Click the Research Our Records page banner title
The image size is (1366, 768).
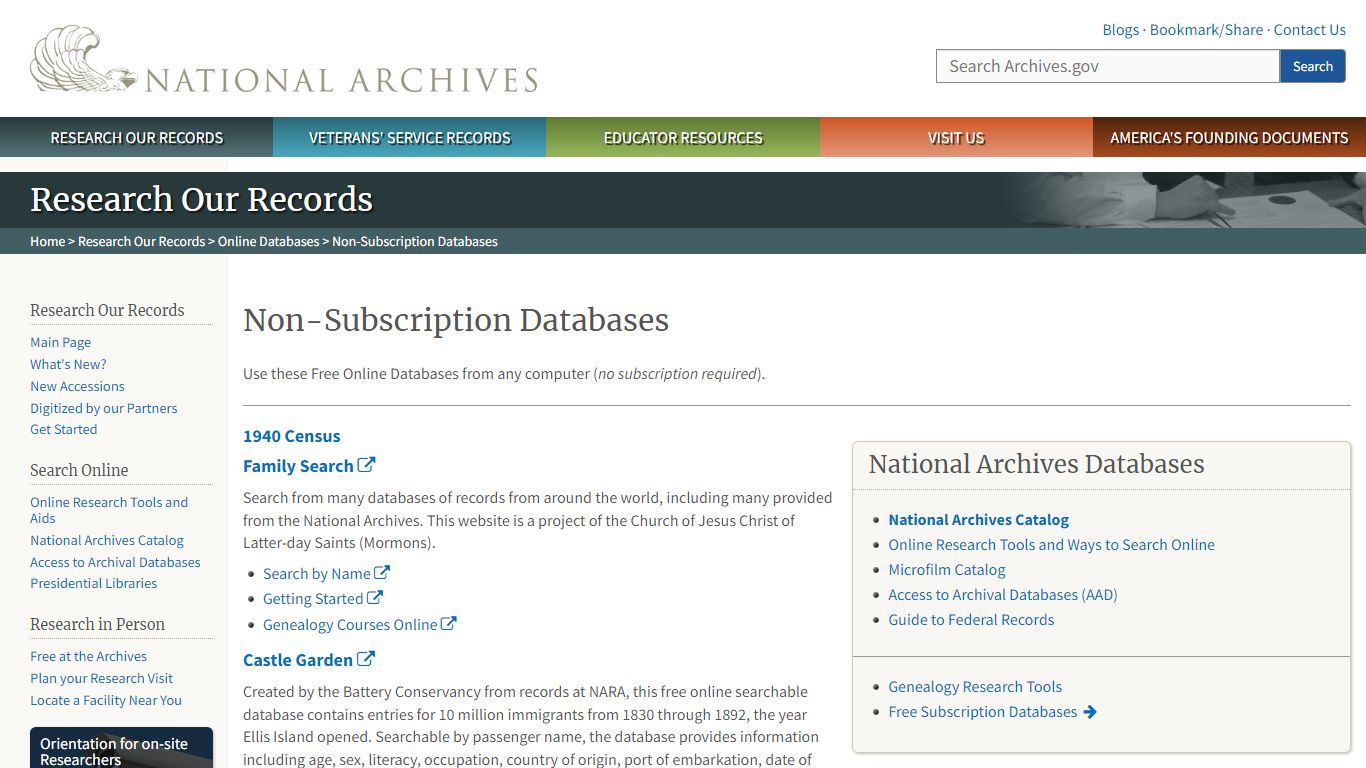pos(201,199)
